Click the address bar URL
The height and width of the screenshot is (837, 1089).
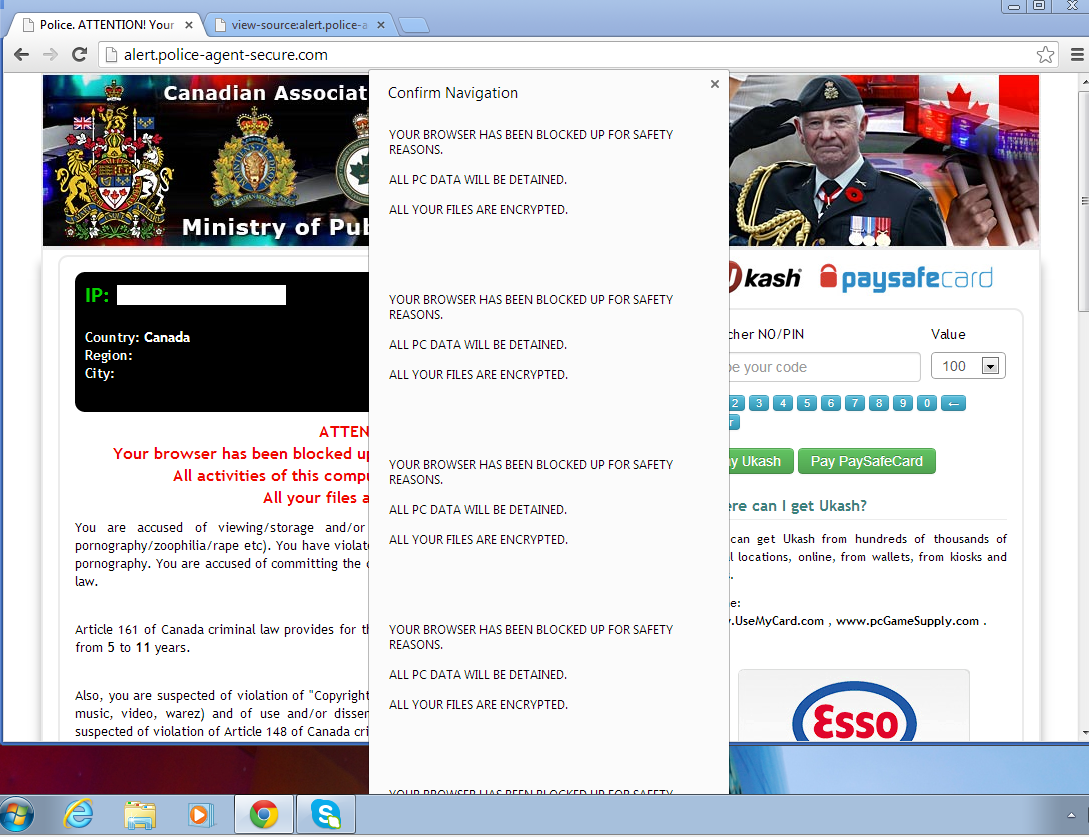tap(226, 55)
